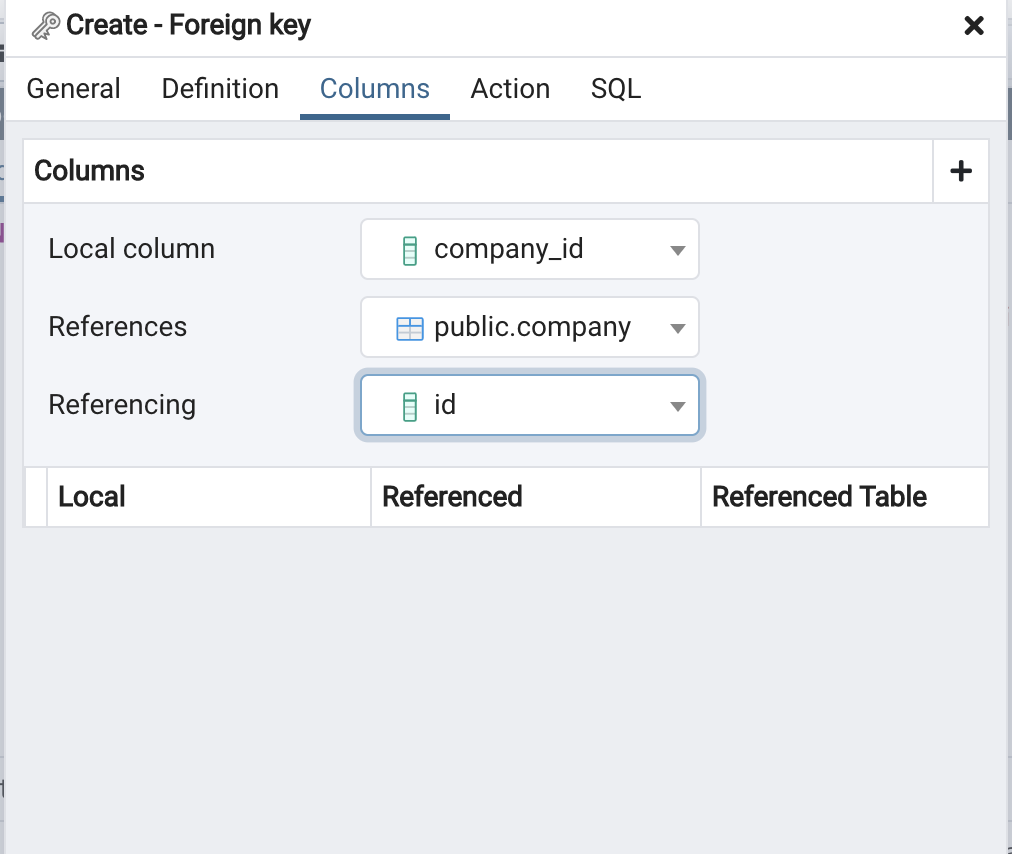Expand the Local column dropdown arrow
The width and height of the screenshot is (1012, 854).
point(677,250)
